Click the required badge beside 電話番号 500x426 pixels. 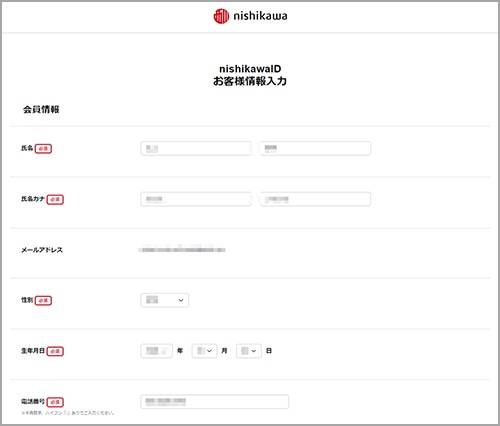(55, 402)
